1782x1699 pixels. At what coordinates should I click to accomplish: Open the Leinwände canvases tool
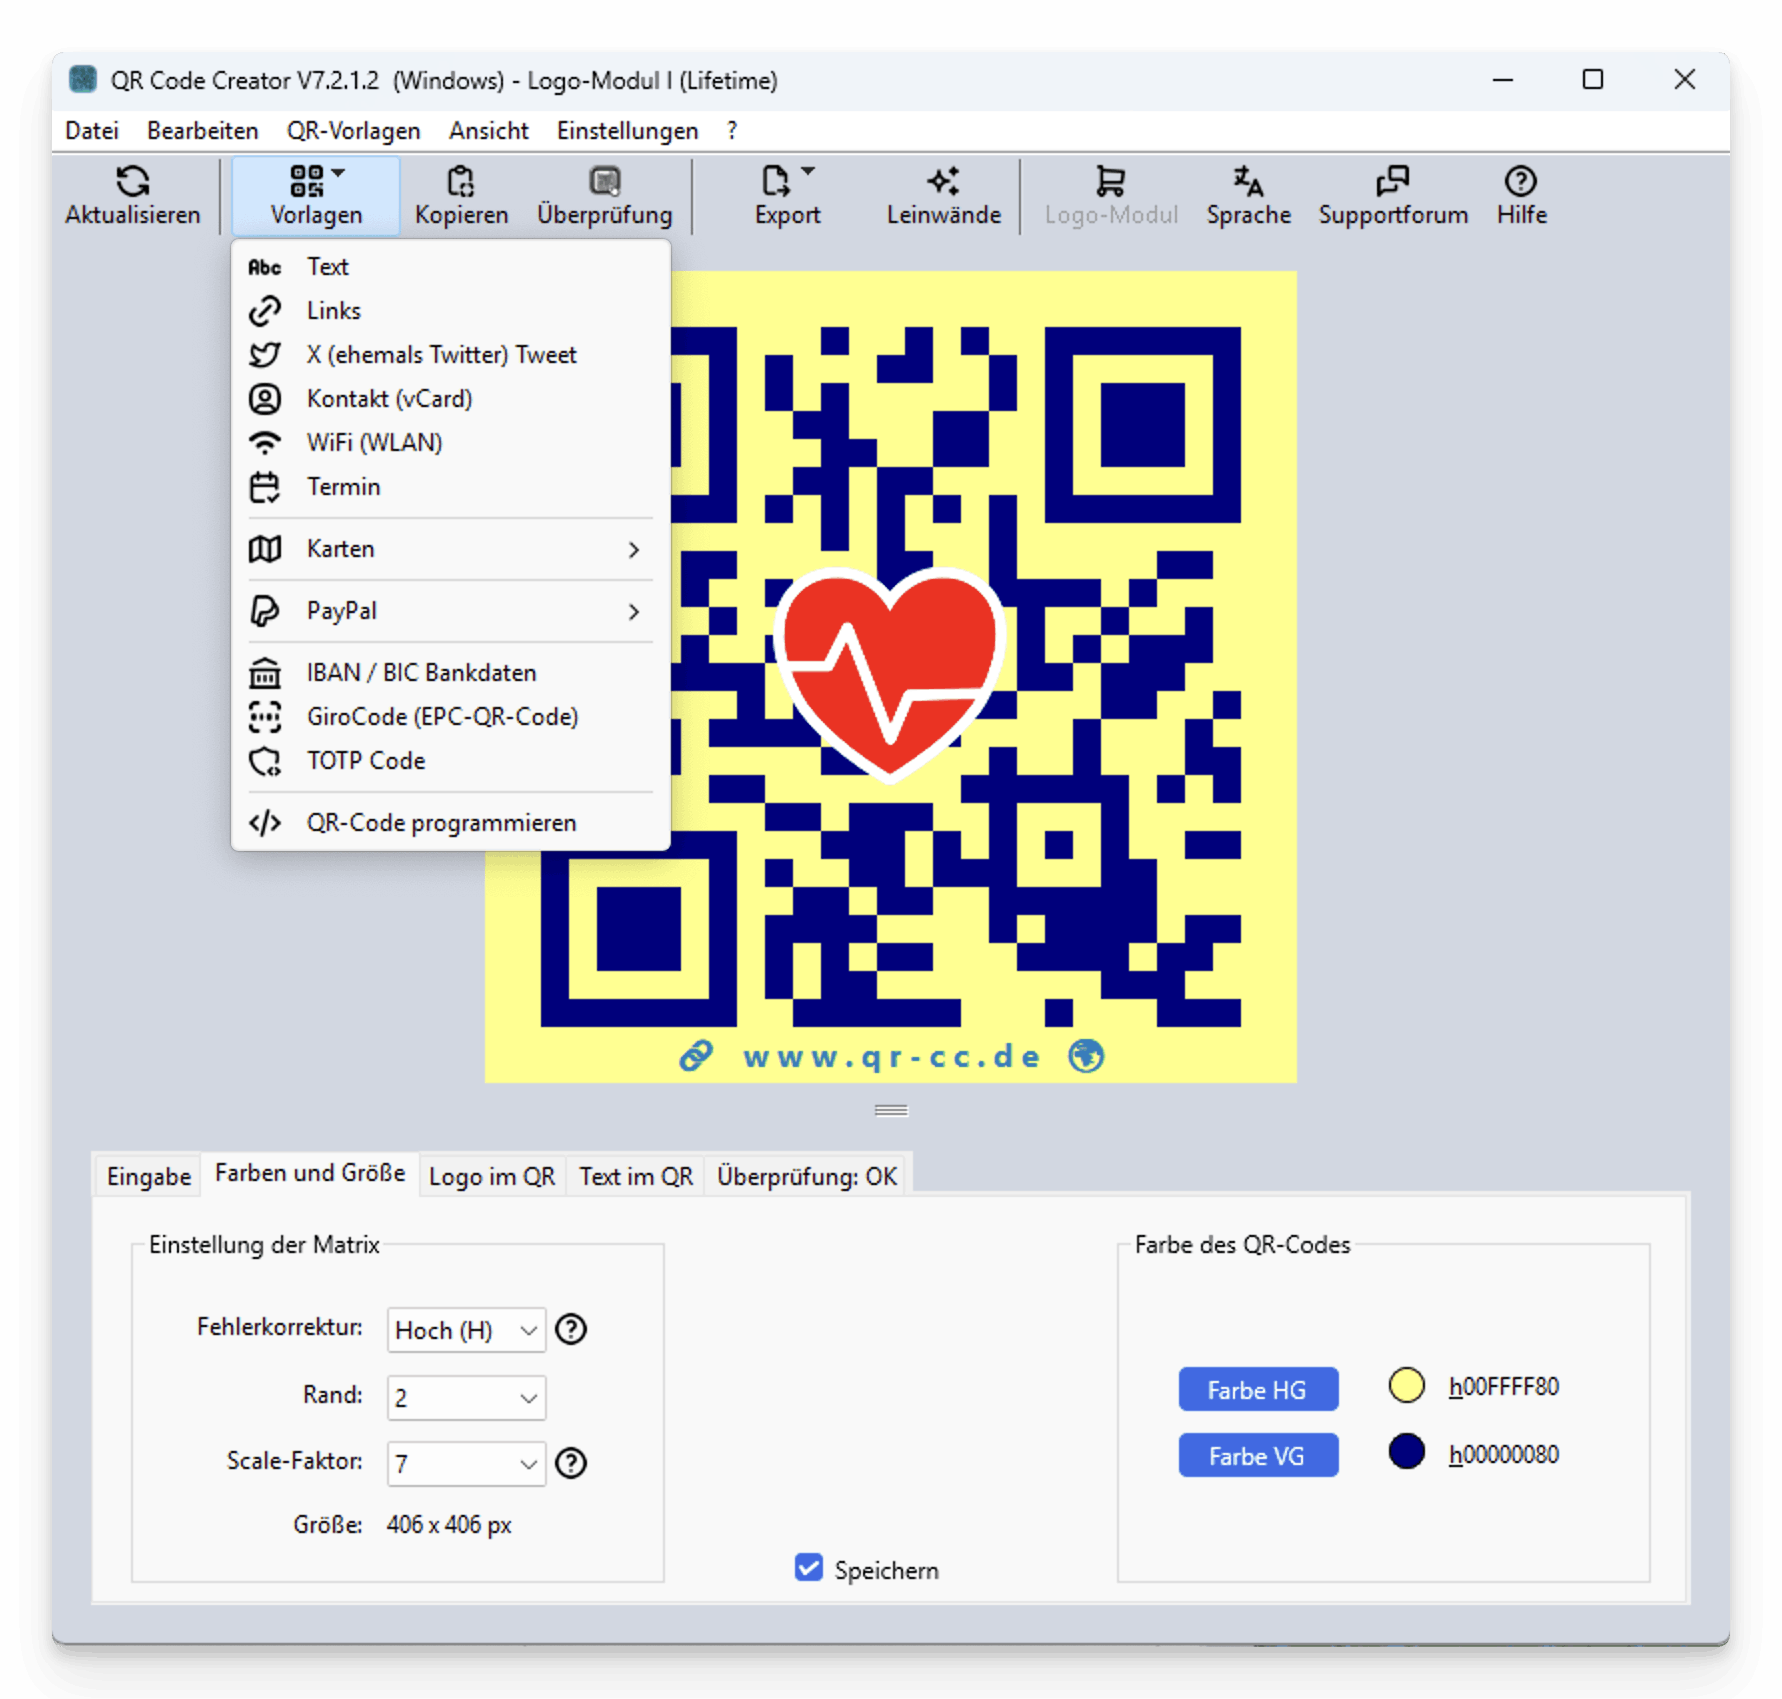click(x=943, y=196)
